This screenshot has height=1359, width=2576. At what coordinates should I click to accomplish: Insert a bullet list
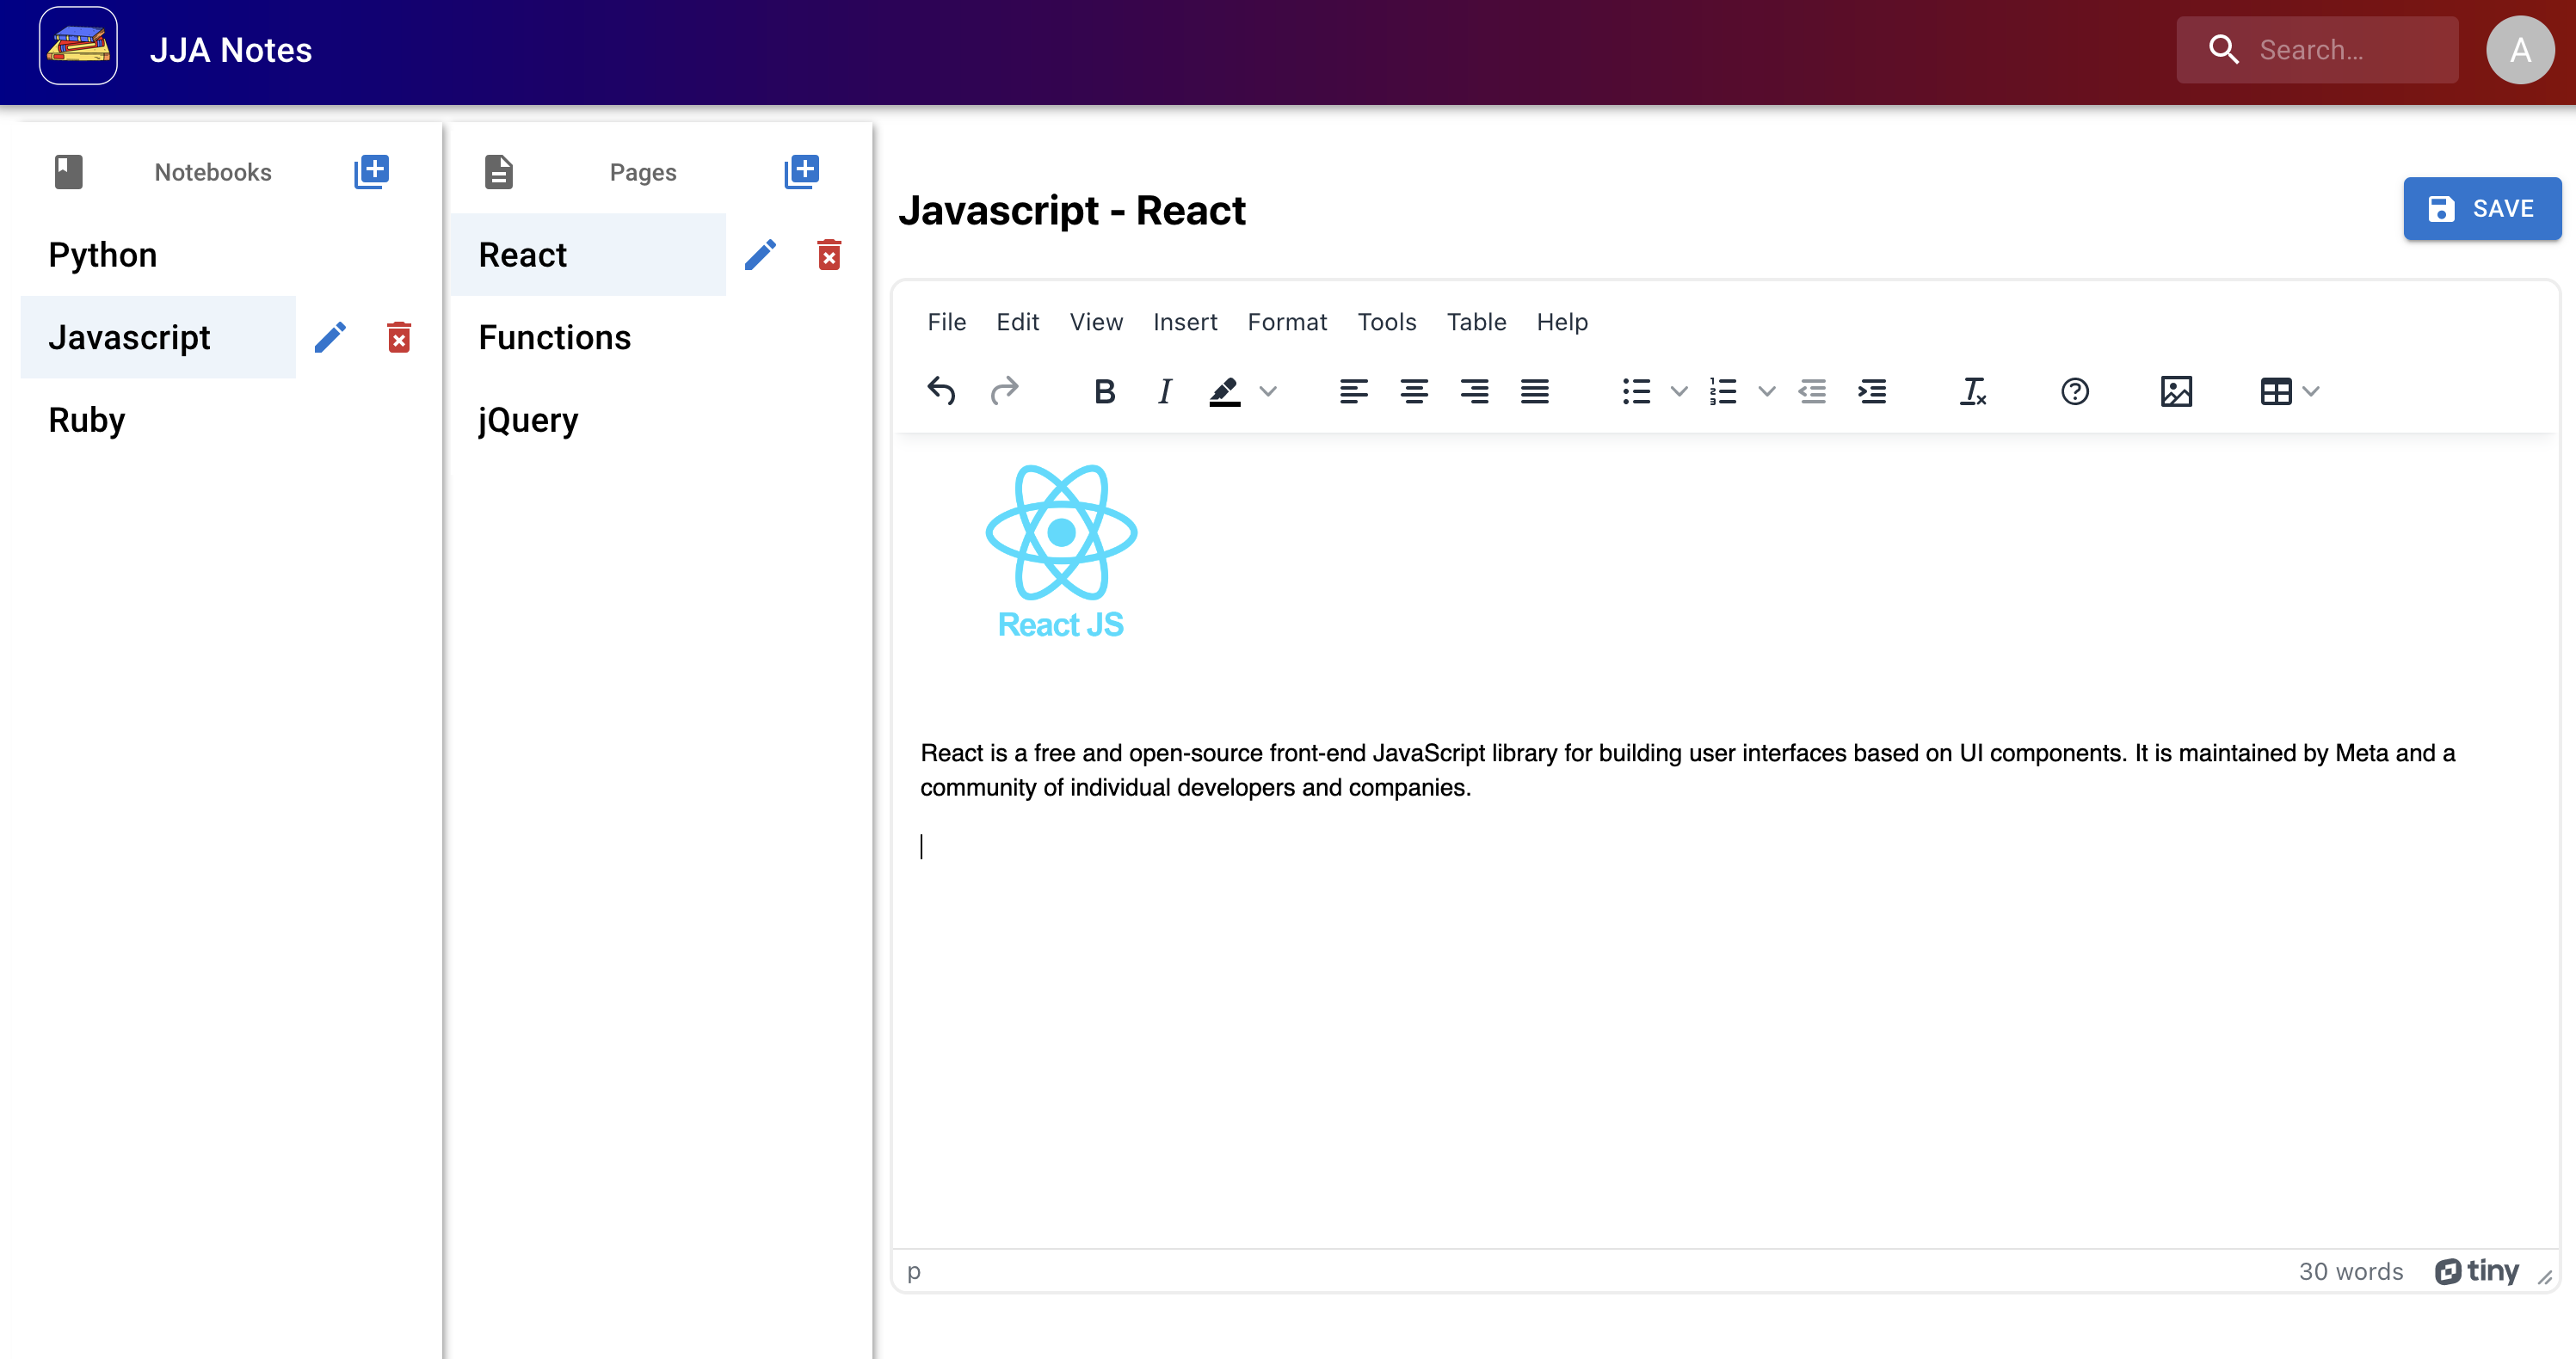[1636, 391]
